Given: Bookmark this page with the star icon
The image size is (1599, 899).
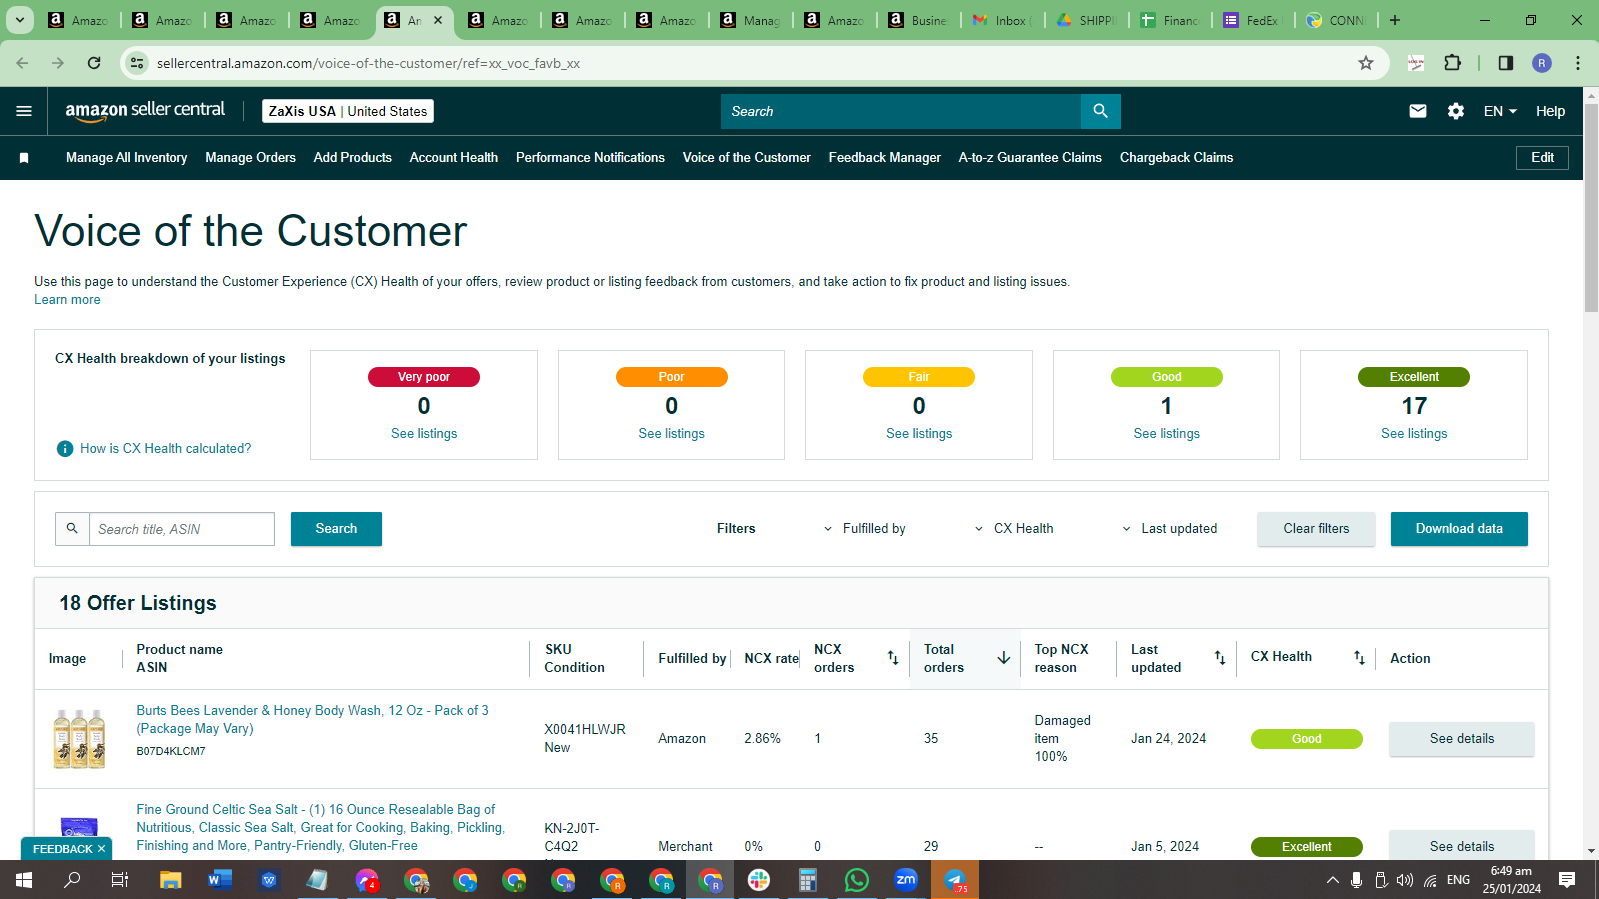Looking at the screenshot, I should 1366,63.
